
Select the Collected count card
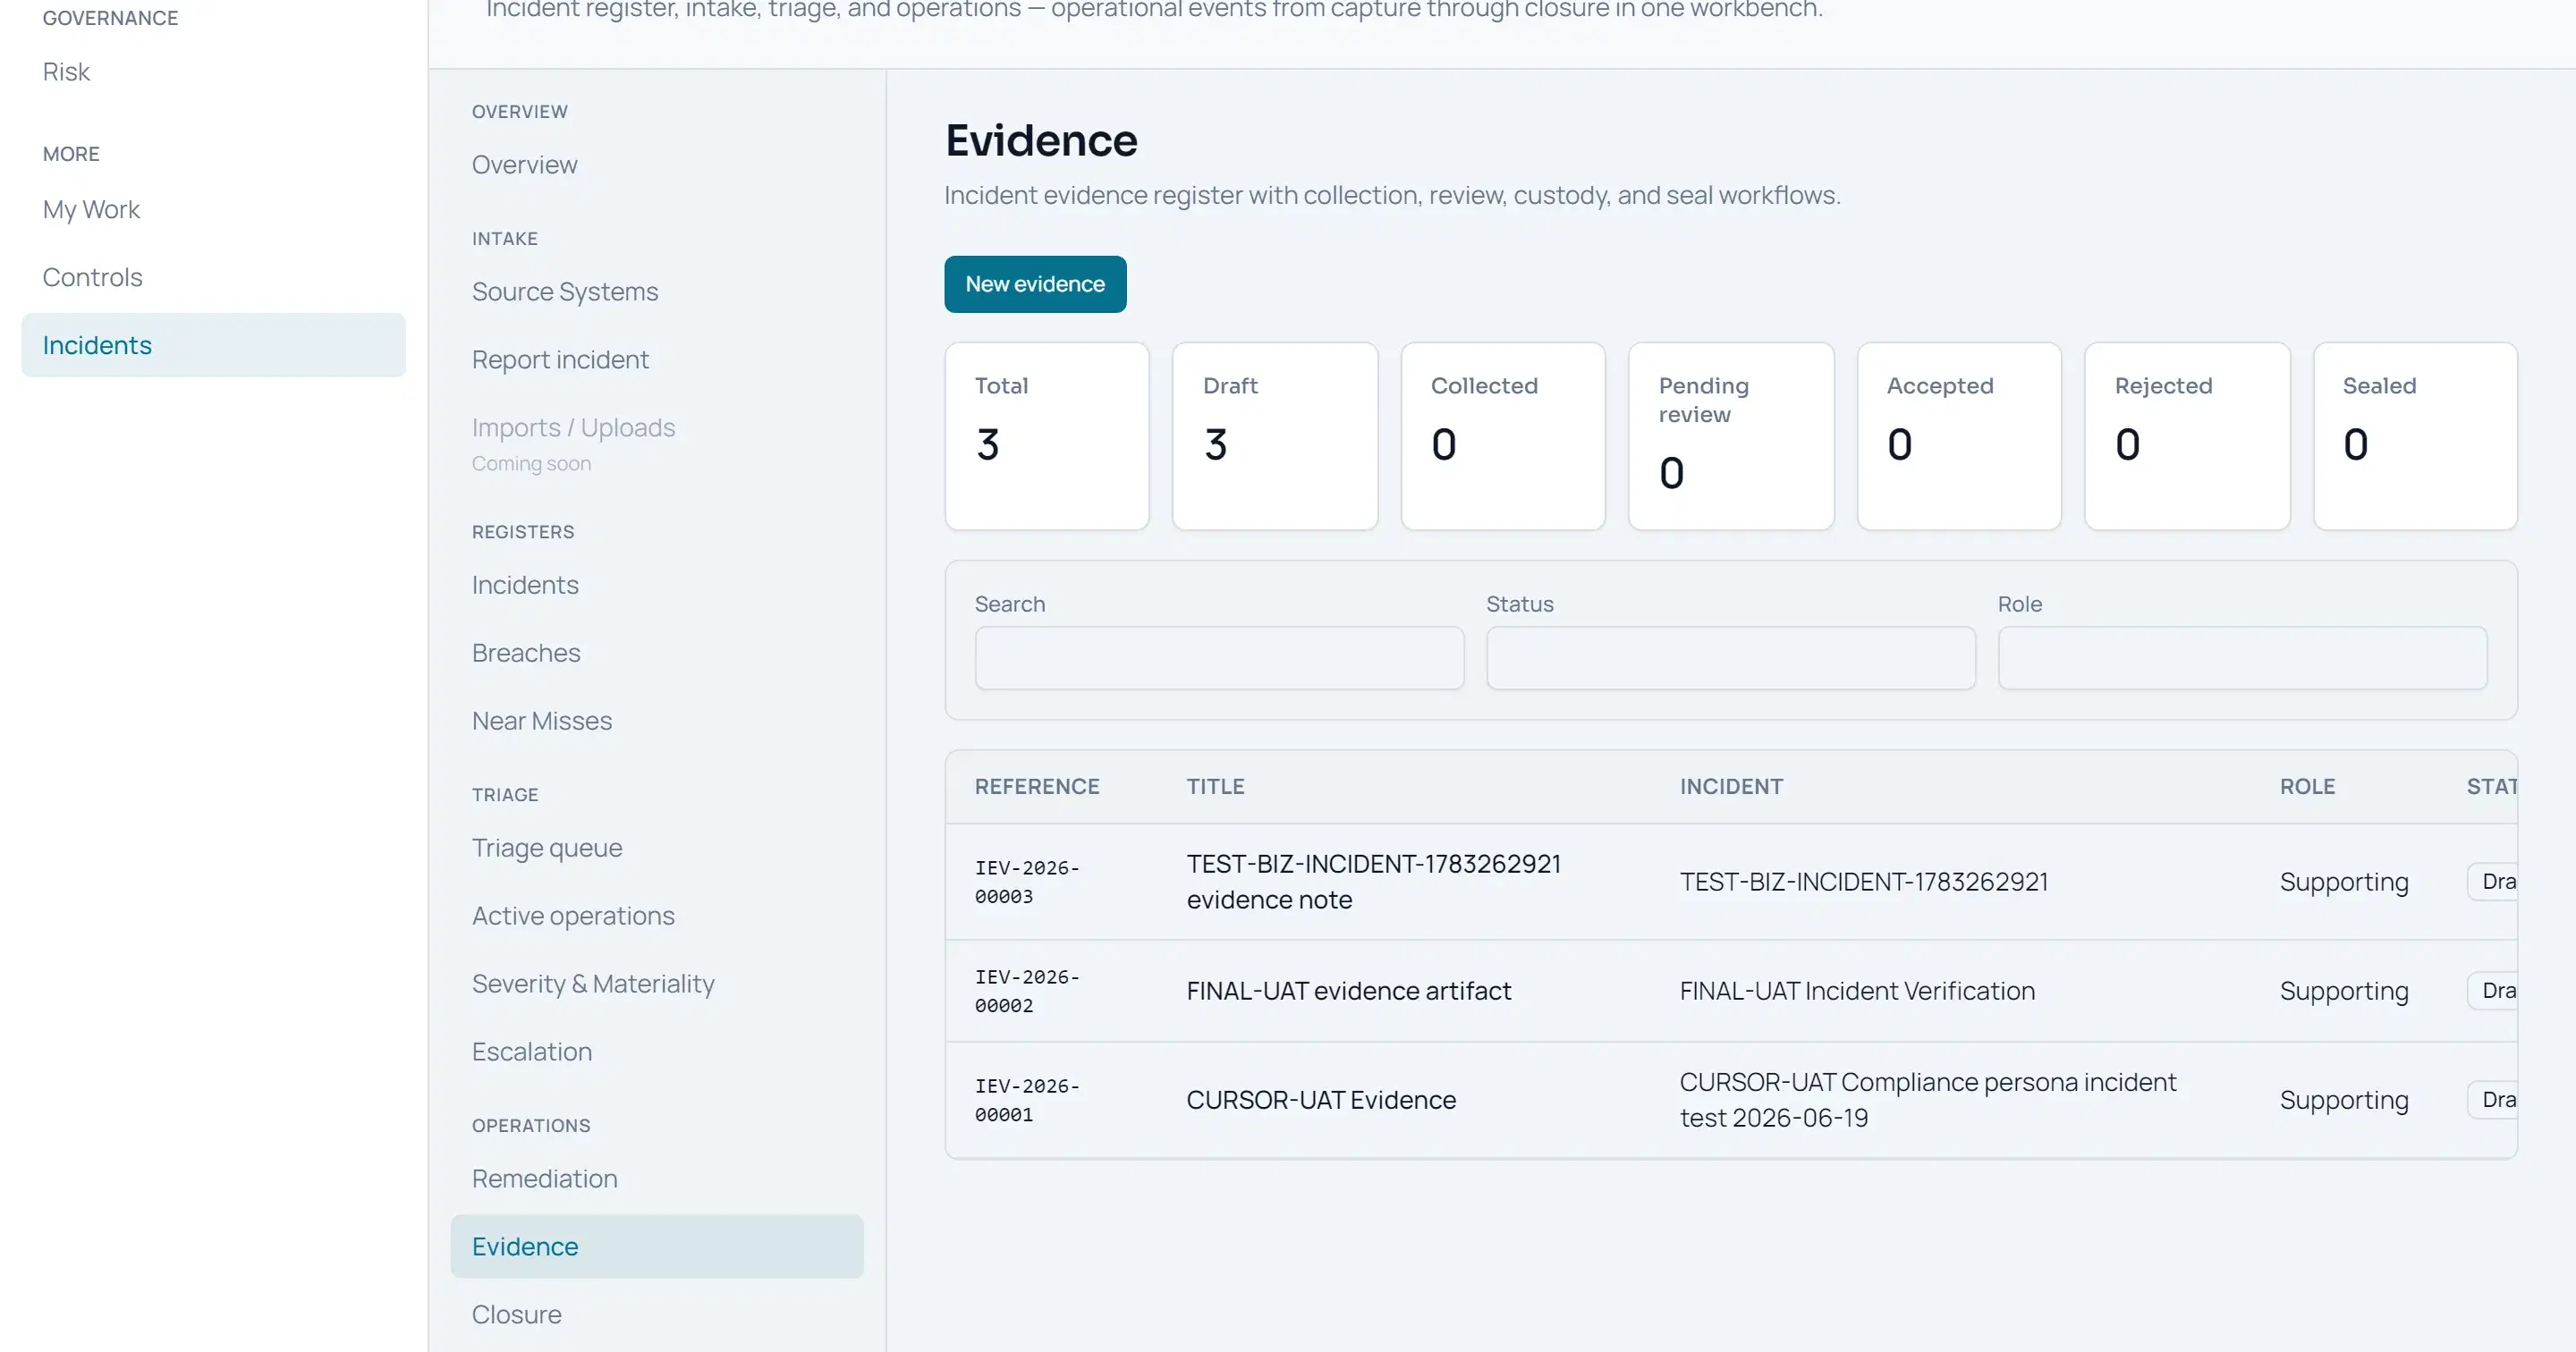pos(1503,436)
